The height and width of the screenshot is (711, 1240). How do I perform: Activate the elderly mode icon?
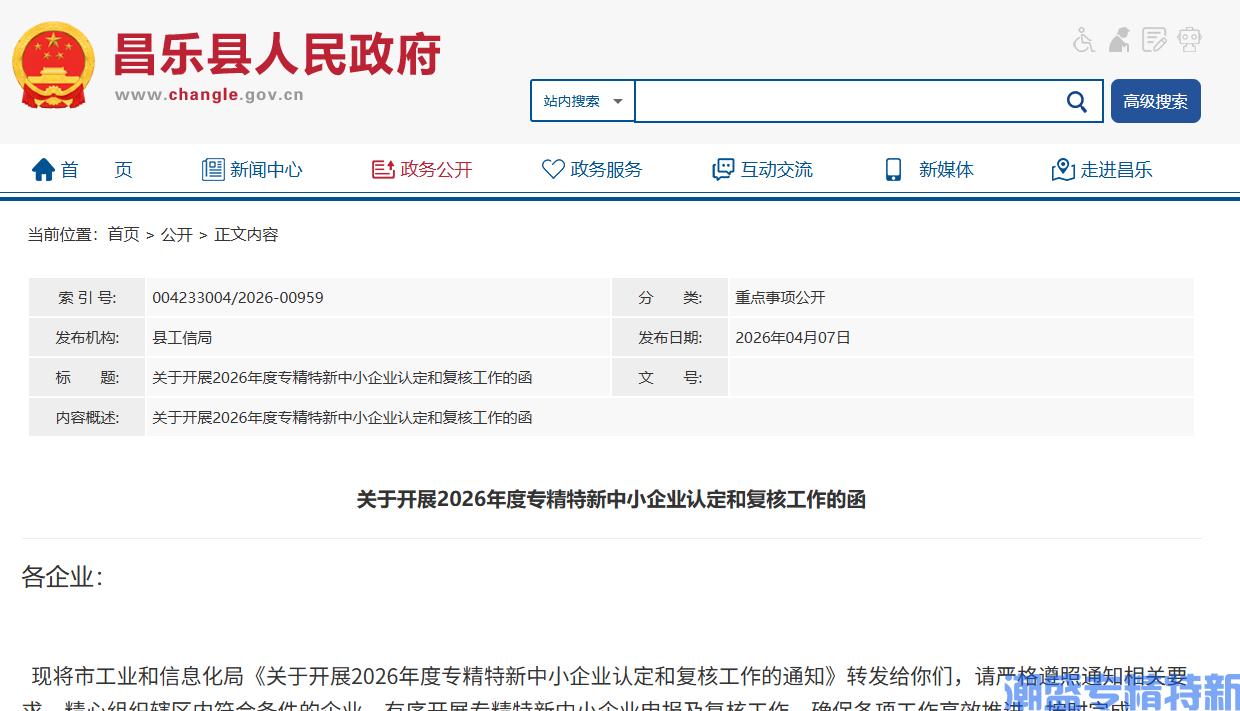tap(1119, 39)
